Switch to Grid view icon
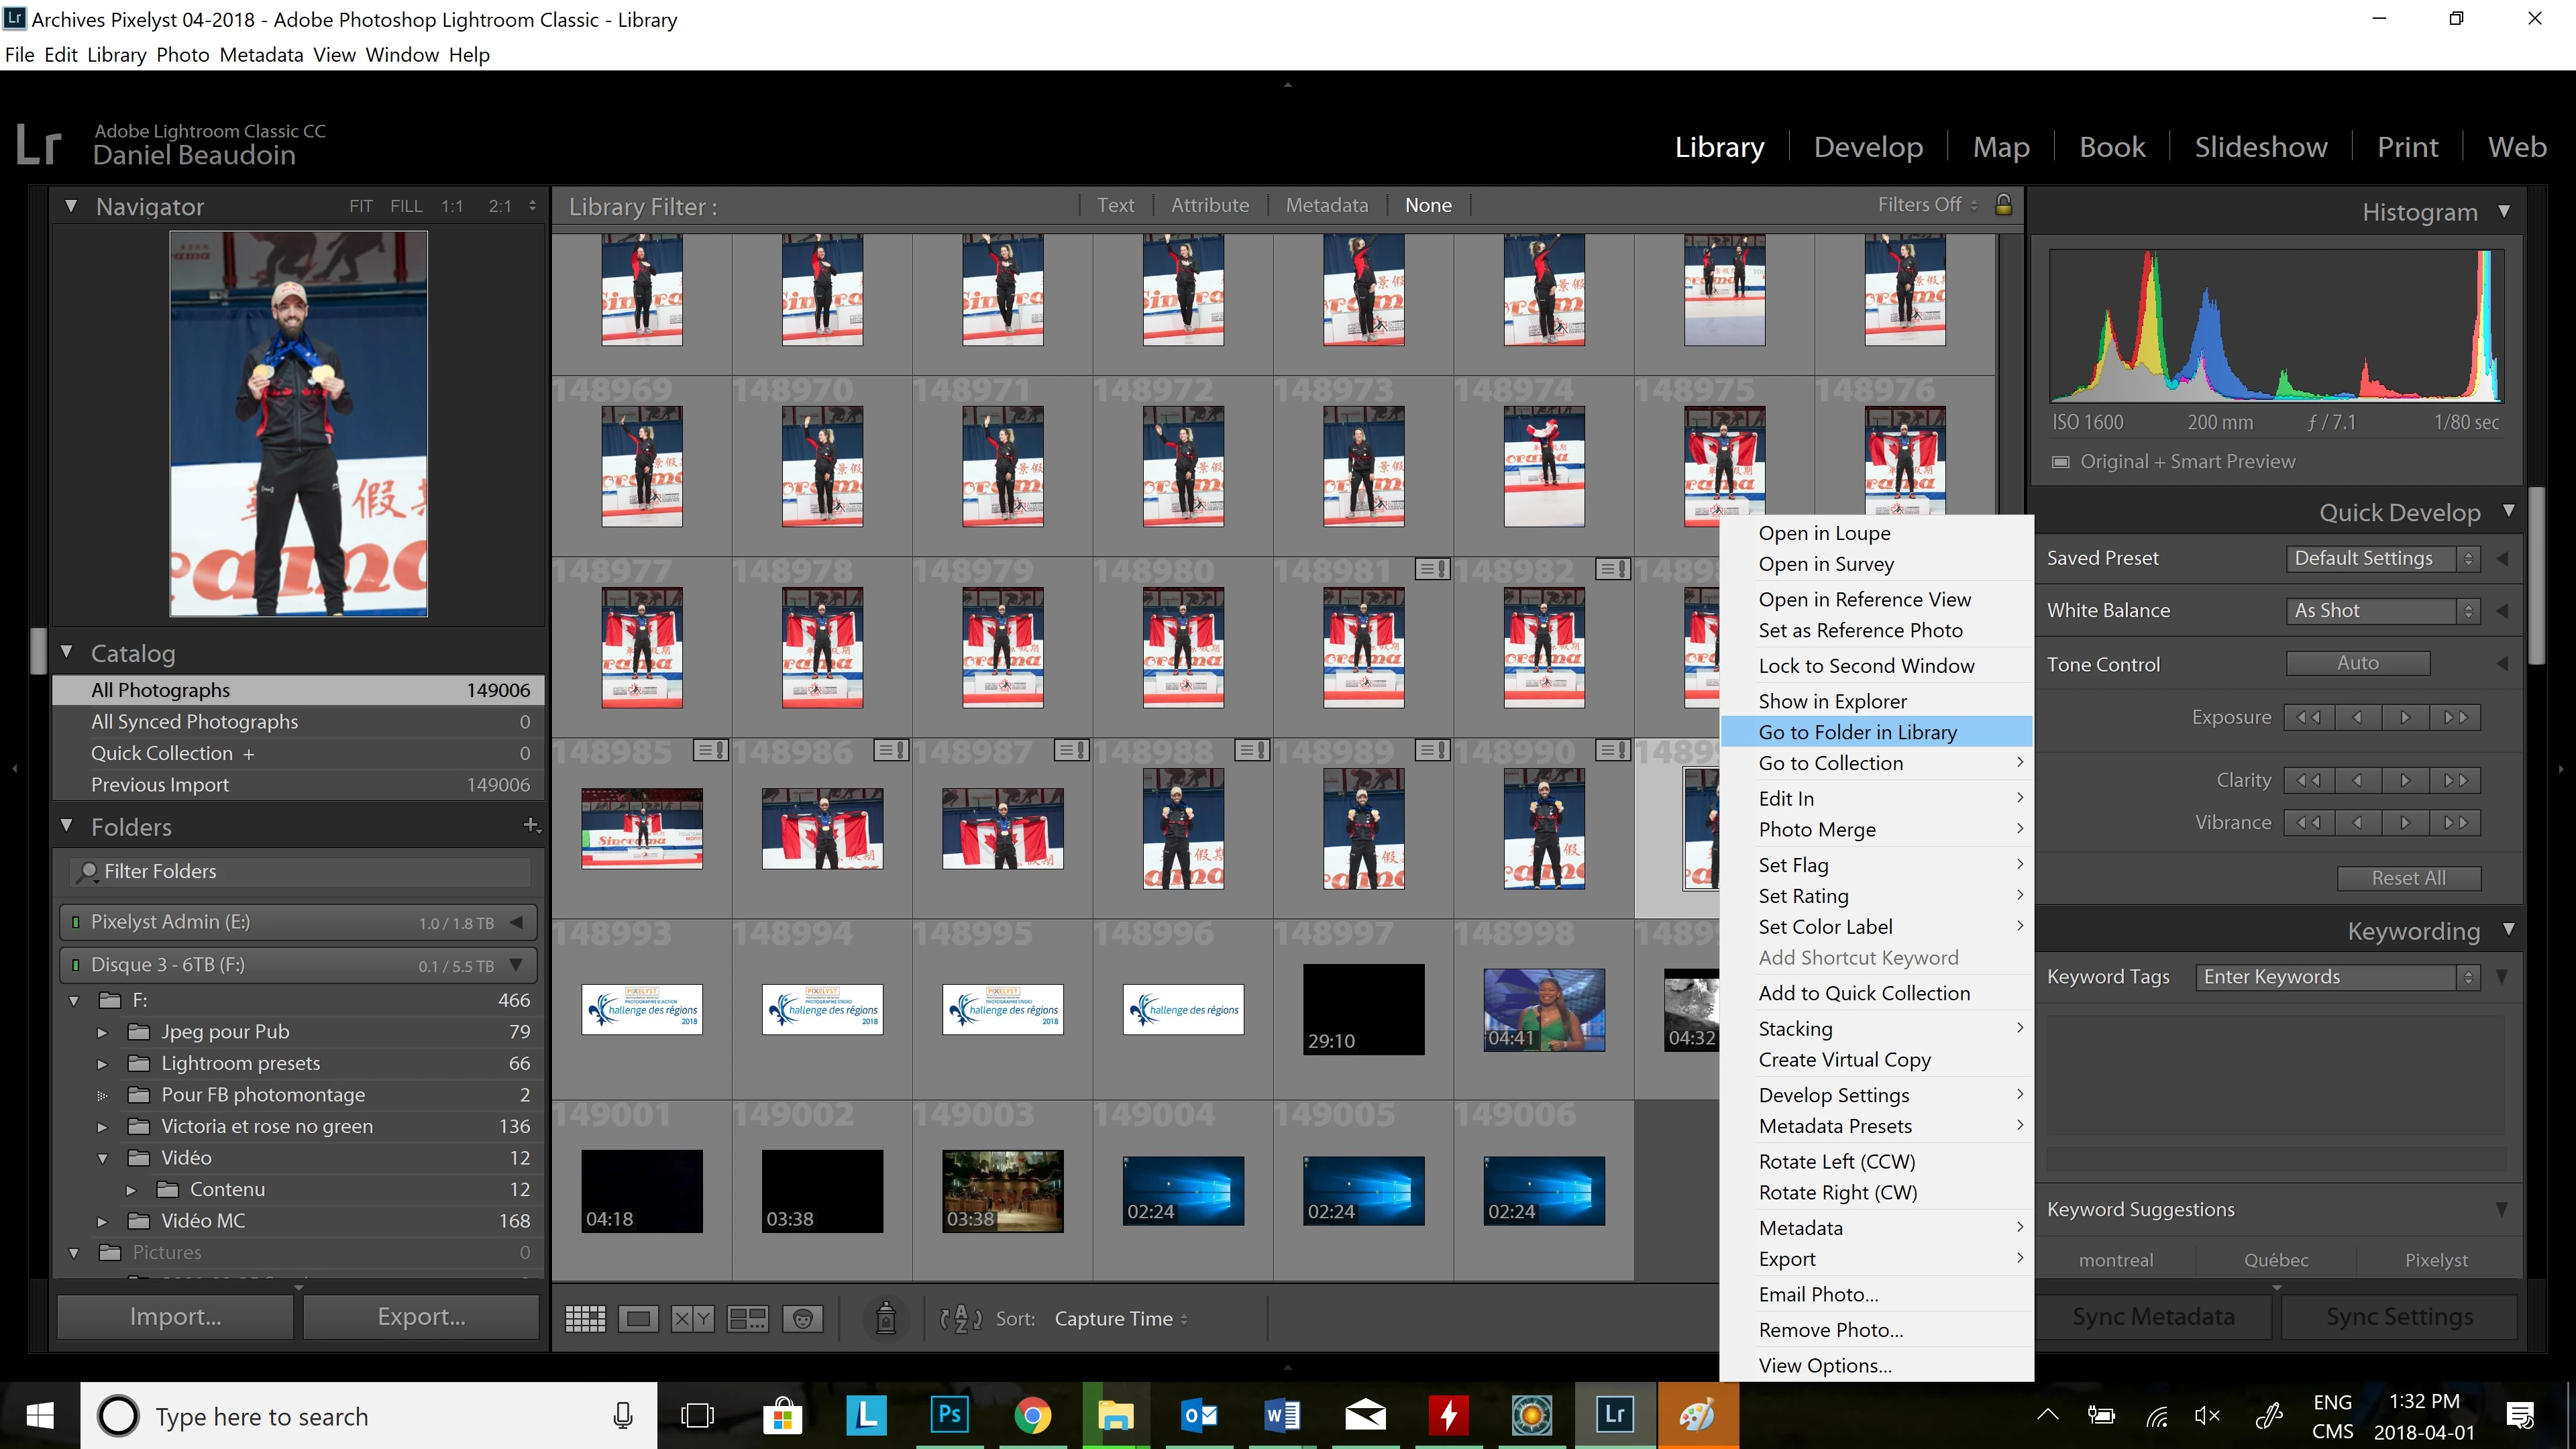 585,1318
